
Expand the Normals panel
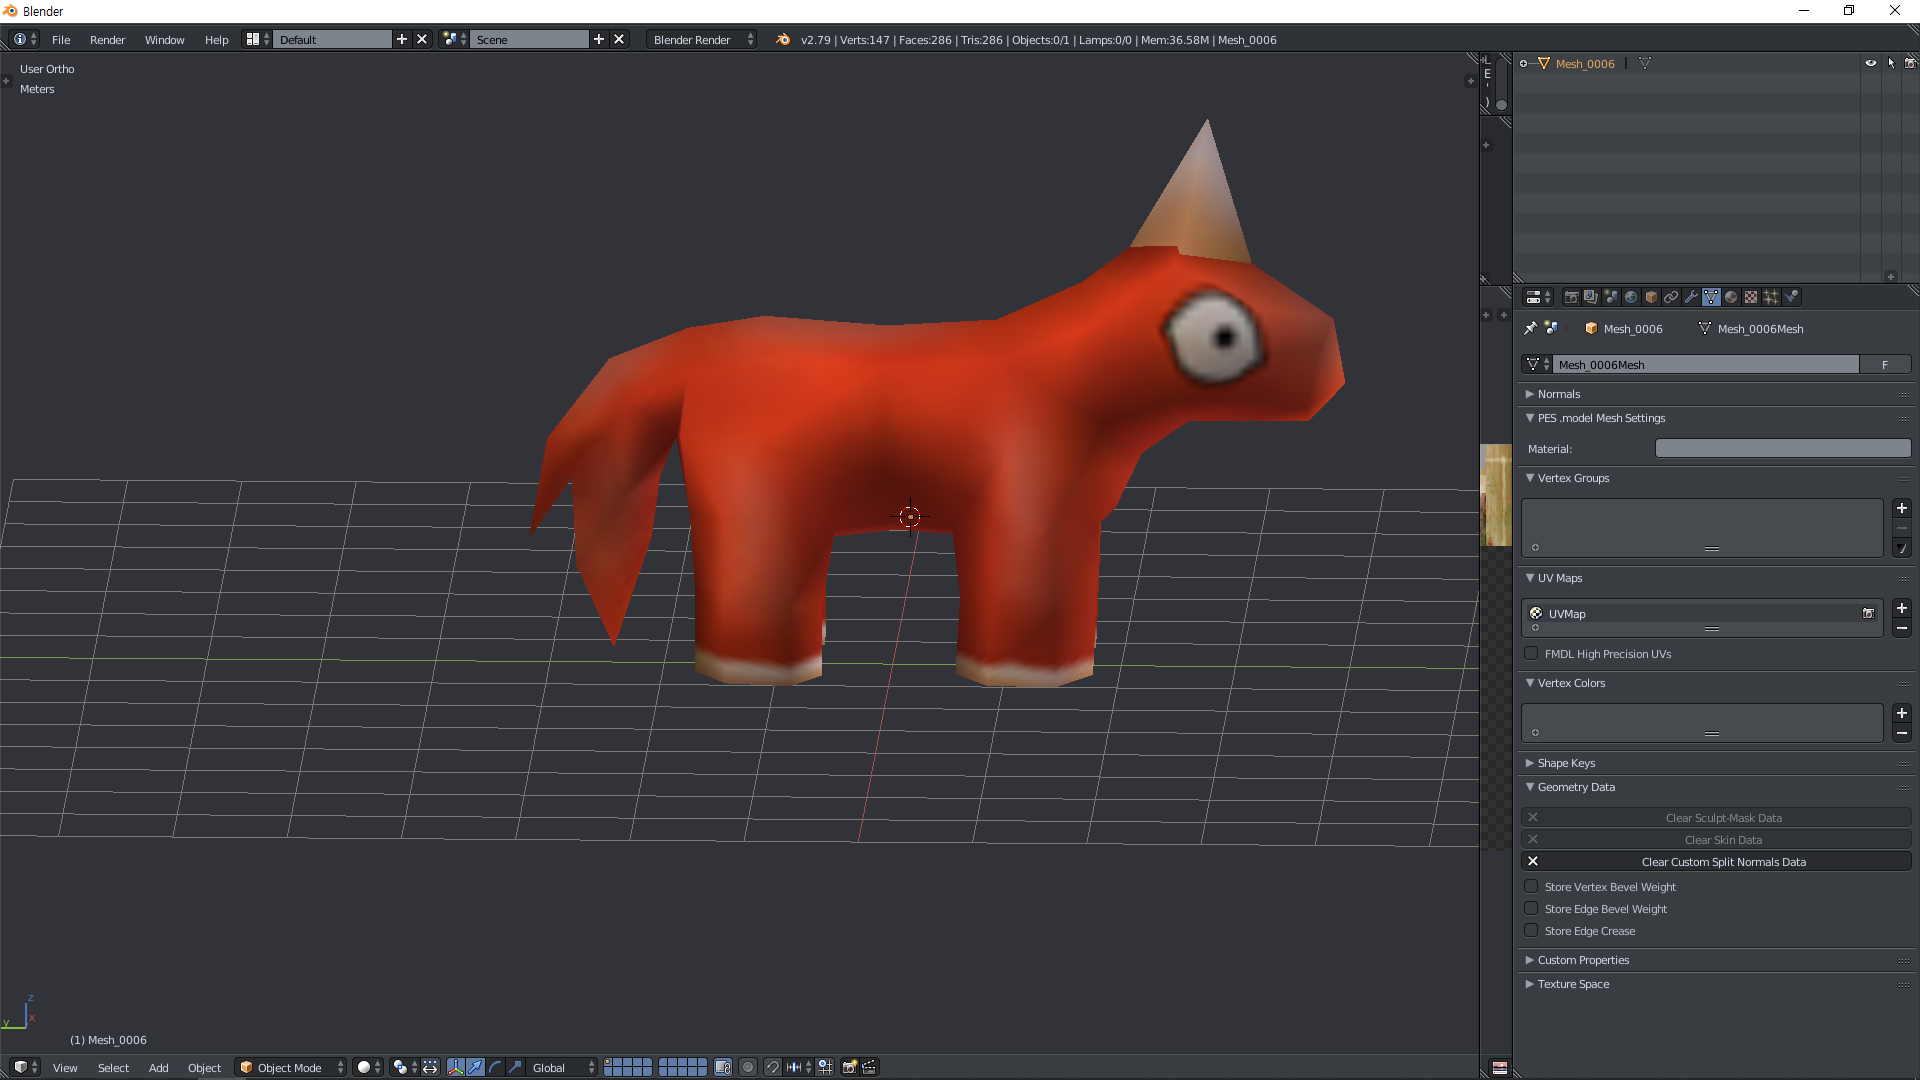click(1558, 394)
